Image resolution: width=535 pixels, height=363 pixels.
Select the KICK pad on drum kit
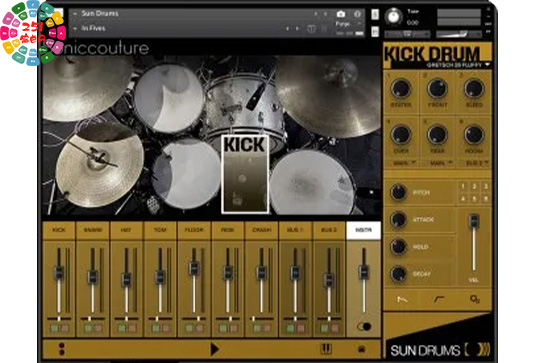tap(245, 174)
